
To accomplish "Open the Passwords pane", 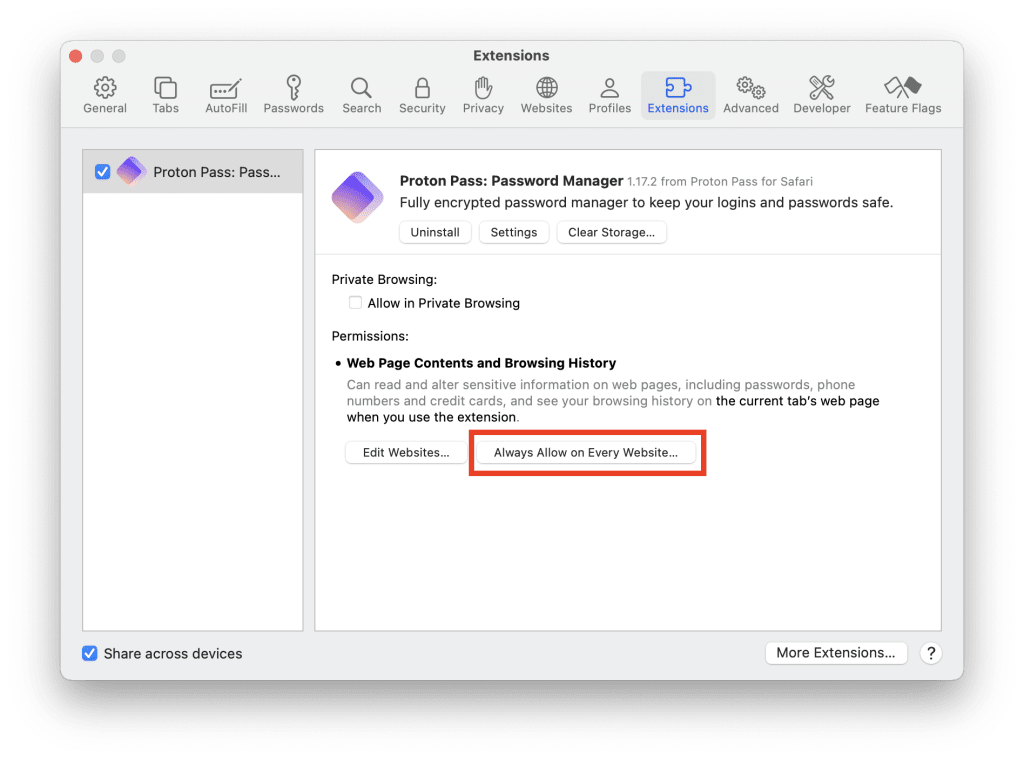I will point(293,95).
